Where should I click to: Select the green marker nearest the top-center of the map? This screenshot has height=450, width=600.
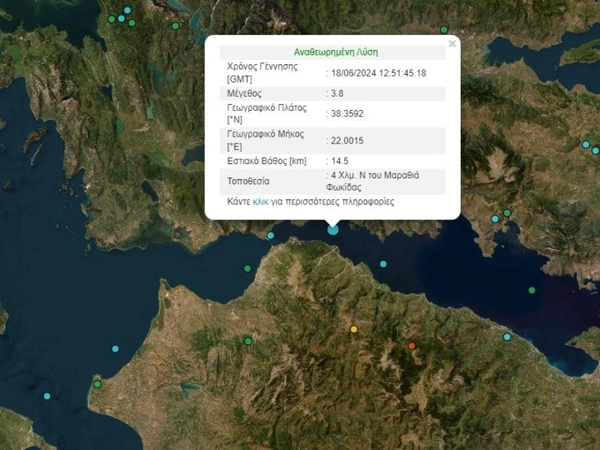(x=176, y=25)
